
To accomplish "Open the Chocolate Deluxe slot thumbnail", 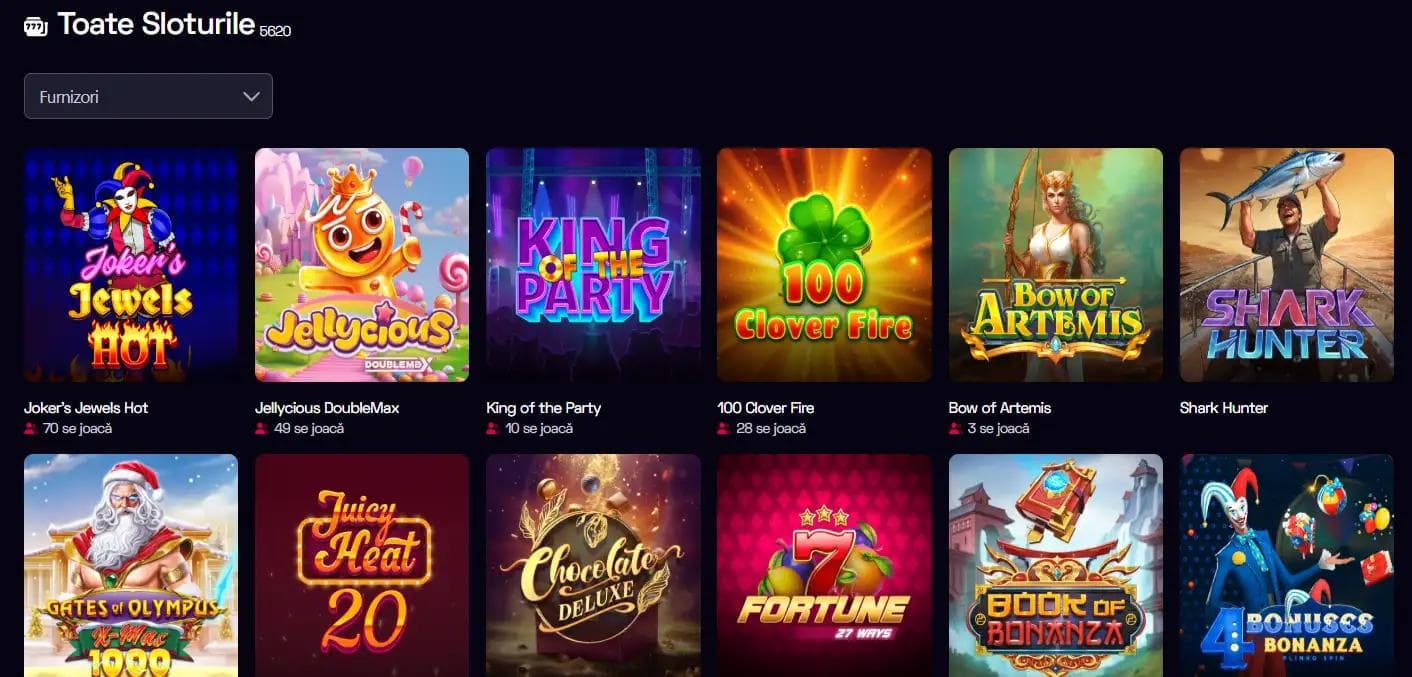I will 593,566.
